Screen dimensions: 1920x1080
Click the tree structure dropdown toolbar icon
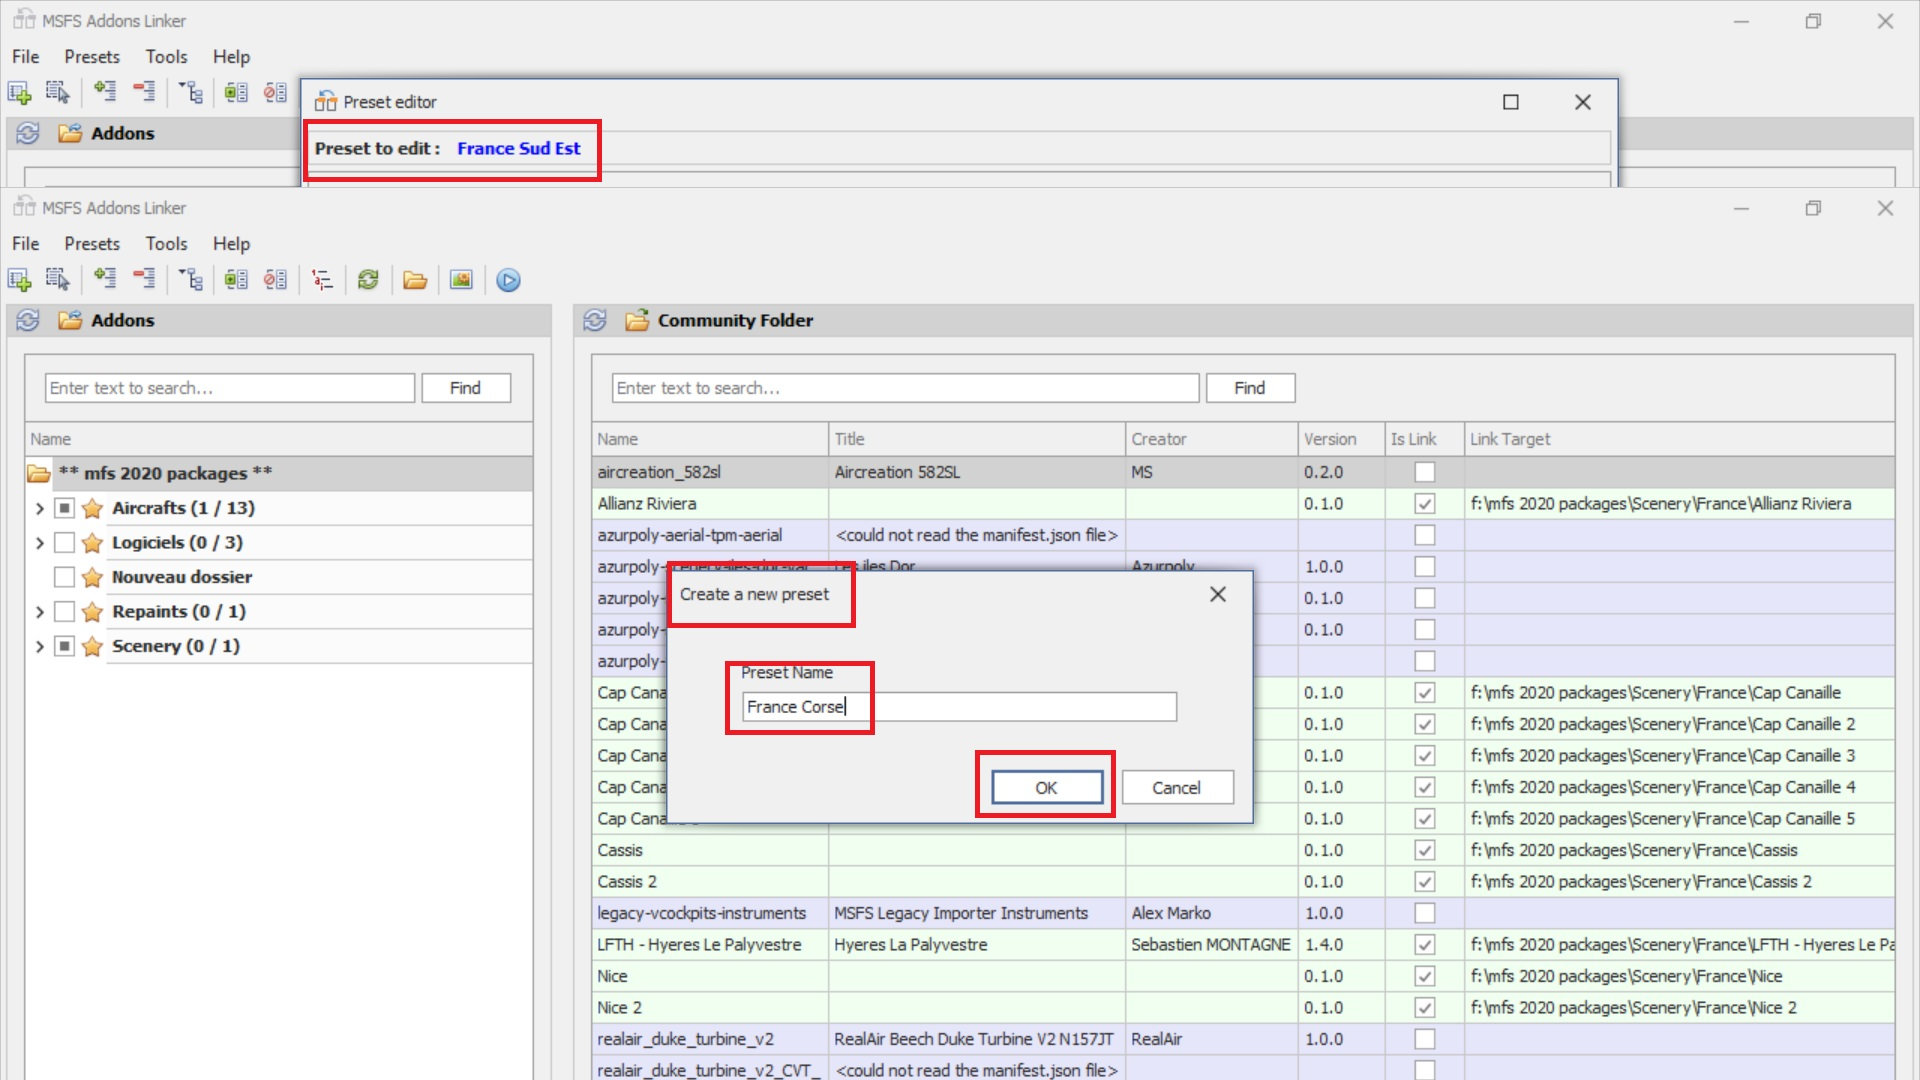[191, 280]
